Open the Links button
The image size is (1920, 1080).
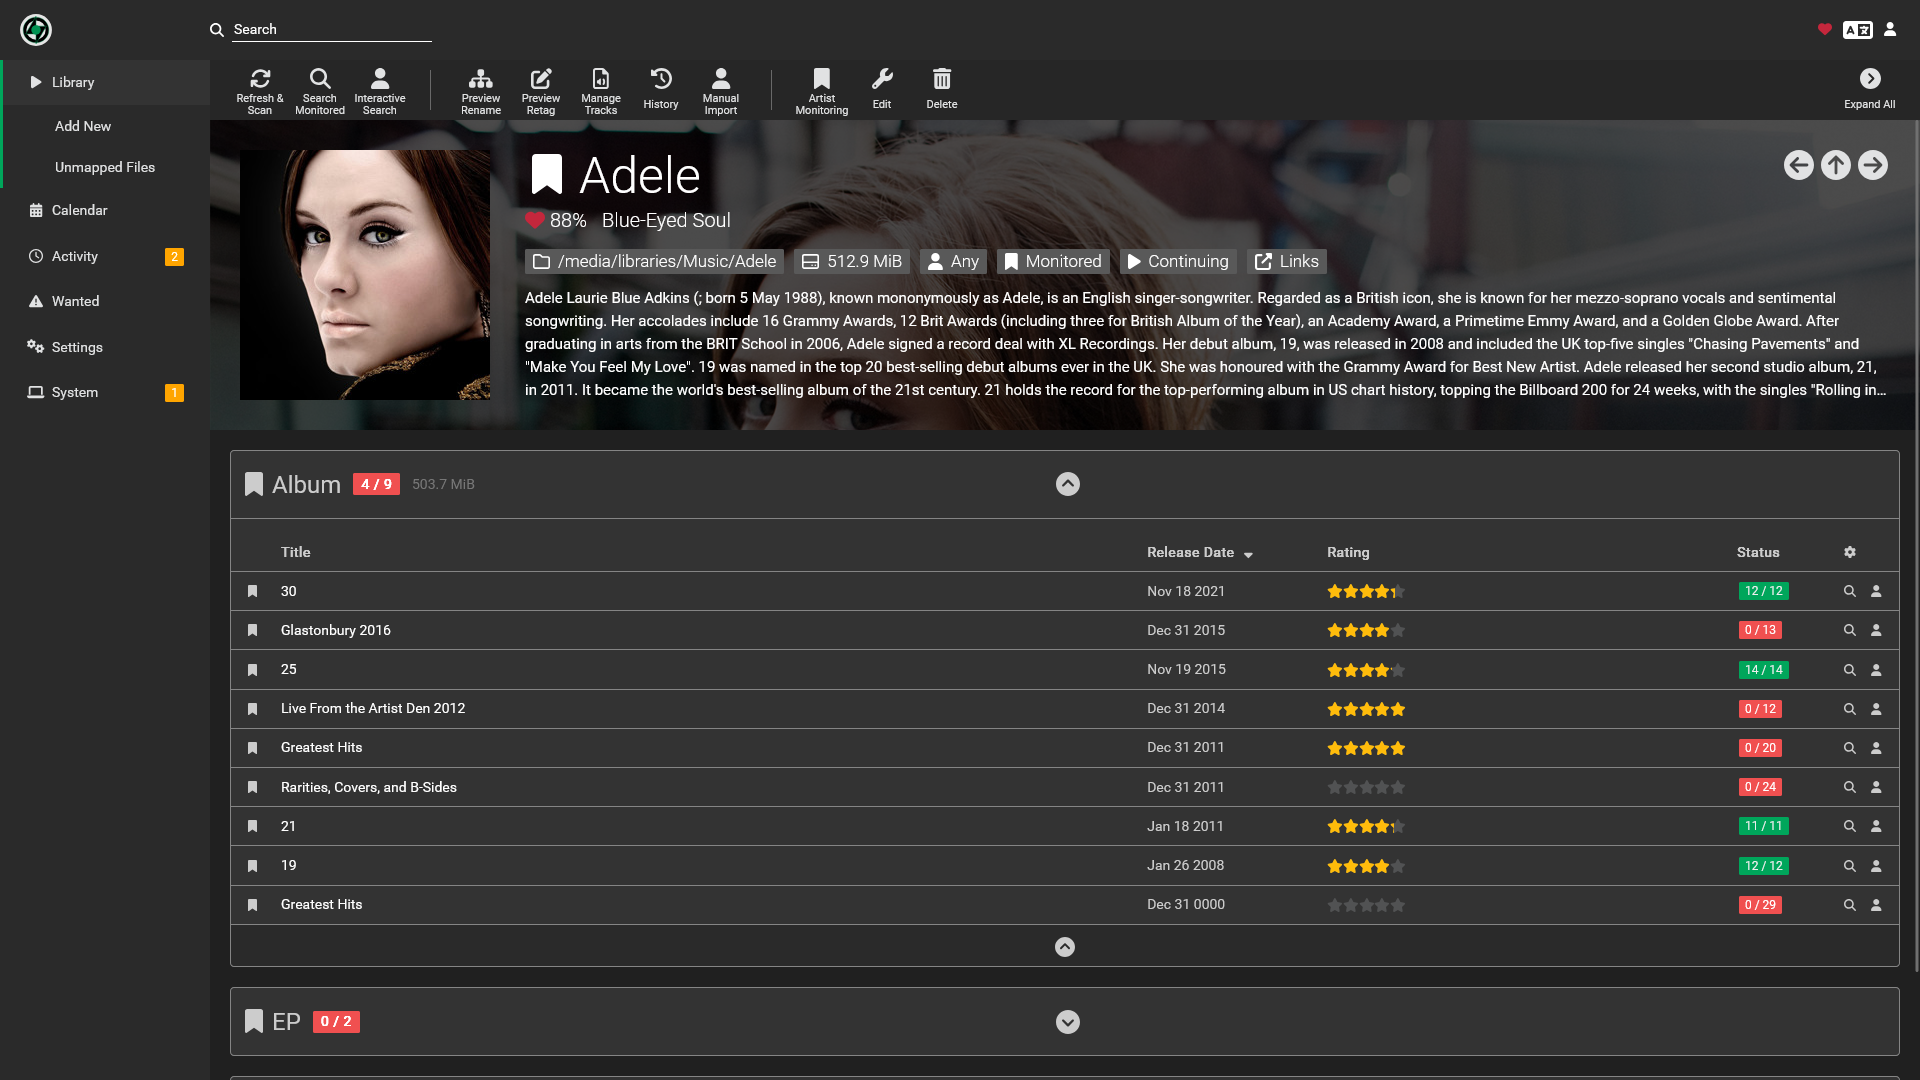pyautogui.click(x=1287, y=261)
